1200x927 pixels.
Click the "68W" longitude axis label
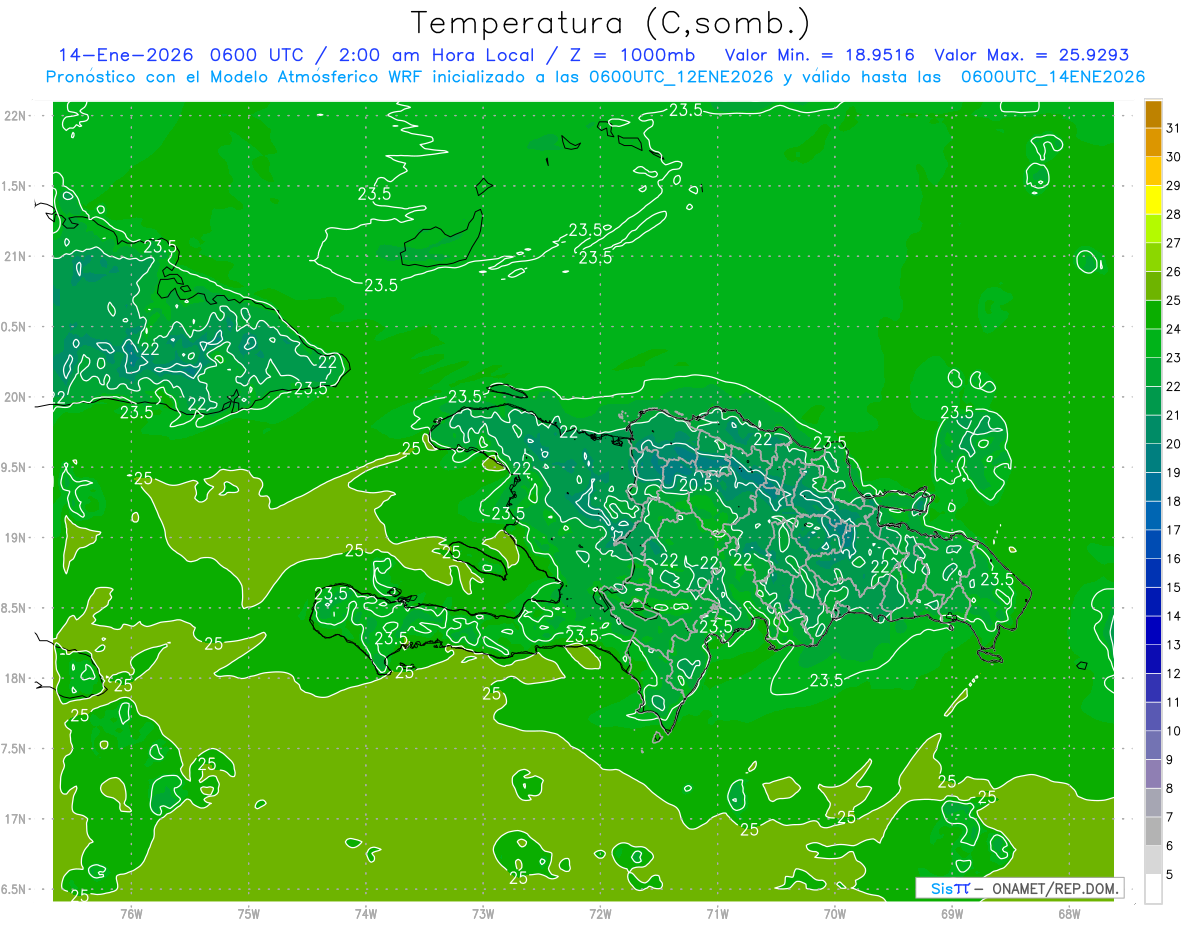tap(1069, 913)
